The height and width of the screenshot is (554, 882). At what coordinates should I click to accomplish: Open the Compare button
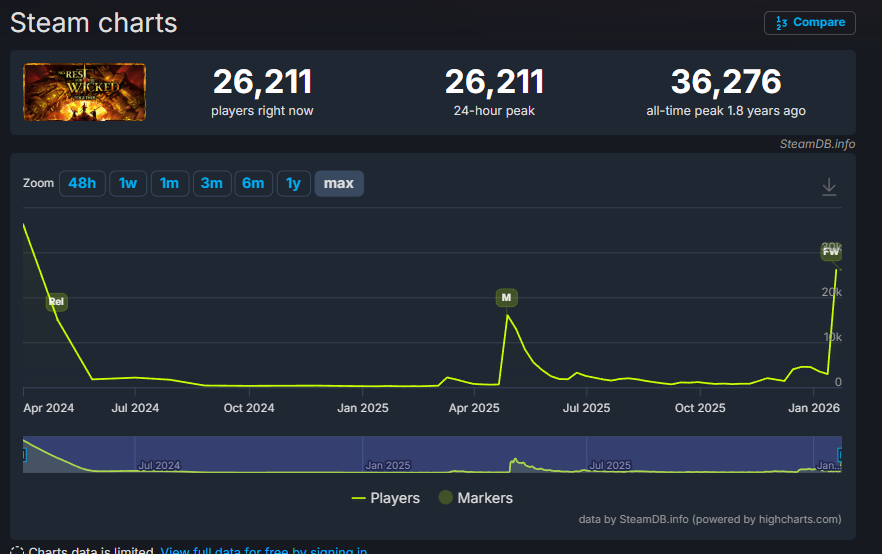pyautogui.click(x=809, y=22)
